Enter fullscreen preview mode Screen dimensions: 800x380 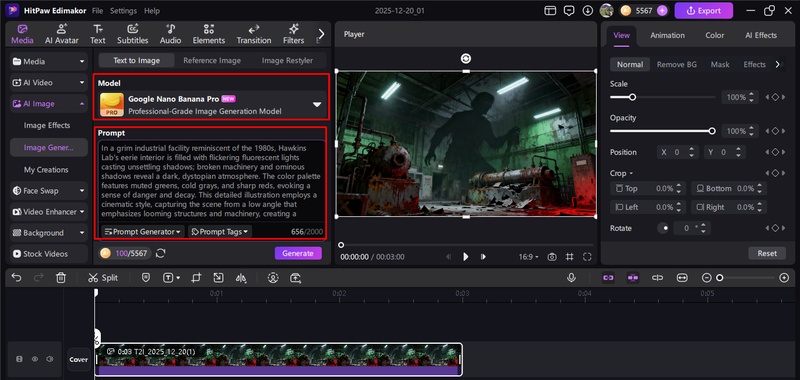(x=587, y=257)
